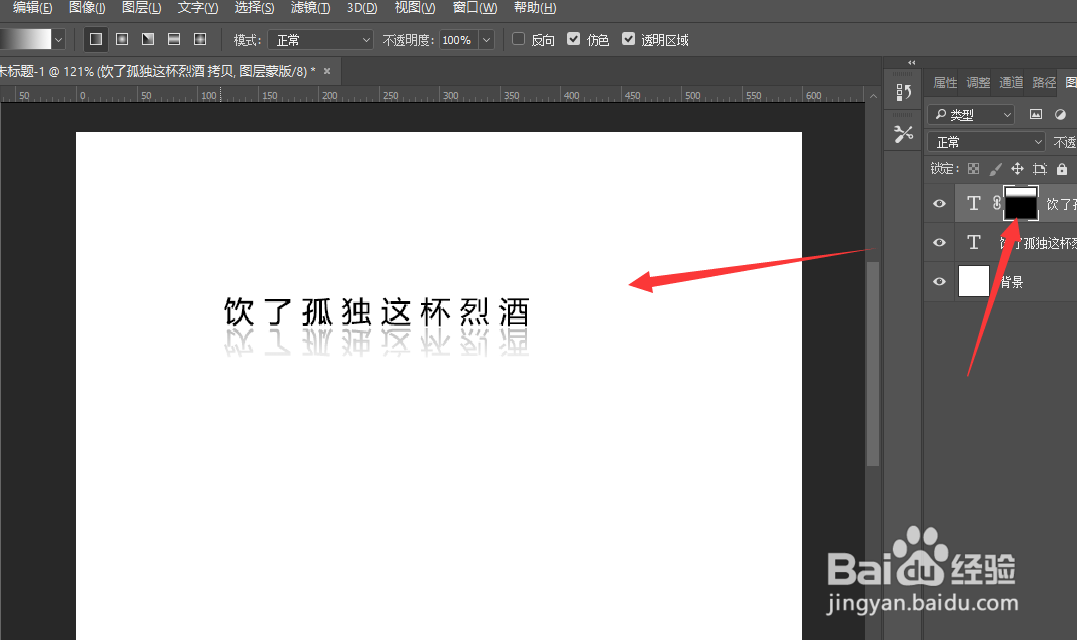This screenshot has height=640, width=1077.
Task: Click the 饮了孤独这杯烈酒 text on canvas
Action: [376, 312]
